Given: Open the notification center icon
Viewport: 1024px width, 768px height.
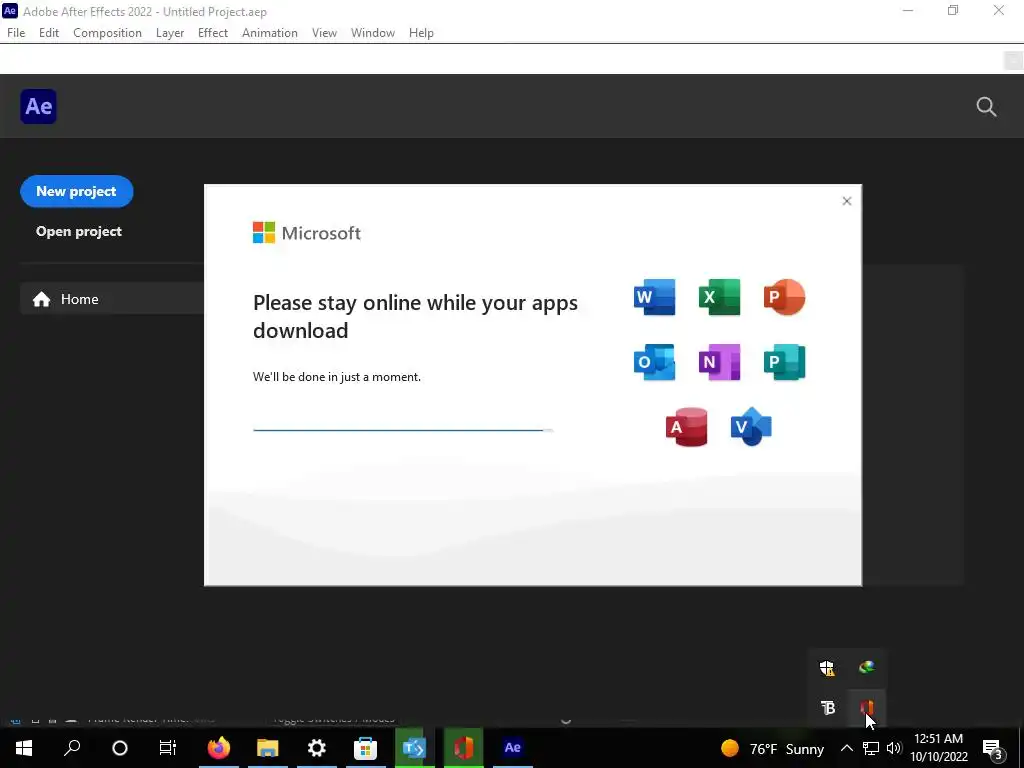Looking at the screenshot, I should 993,748.
